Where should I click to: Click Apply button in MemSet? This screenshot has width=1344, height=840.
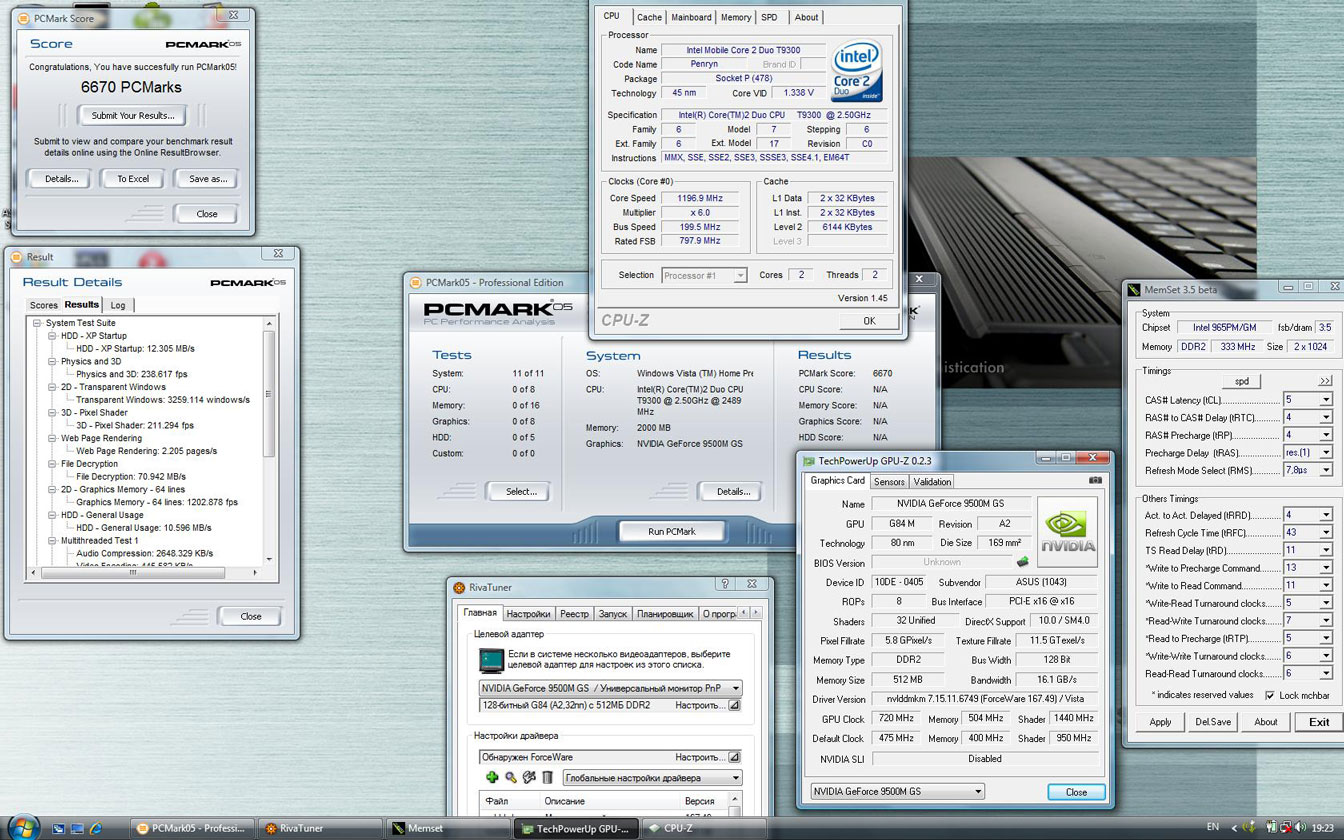coord(1160,722)
